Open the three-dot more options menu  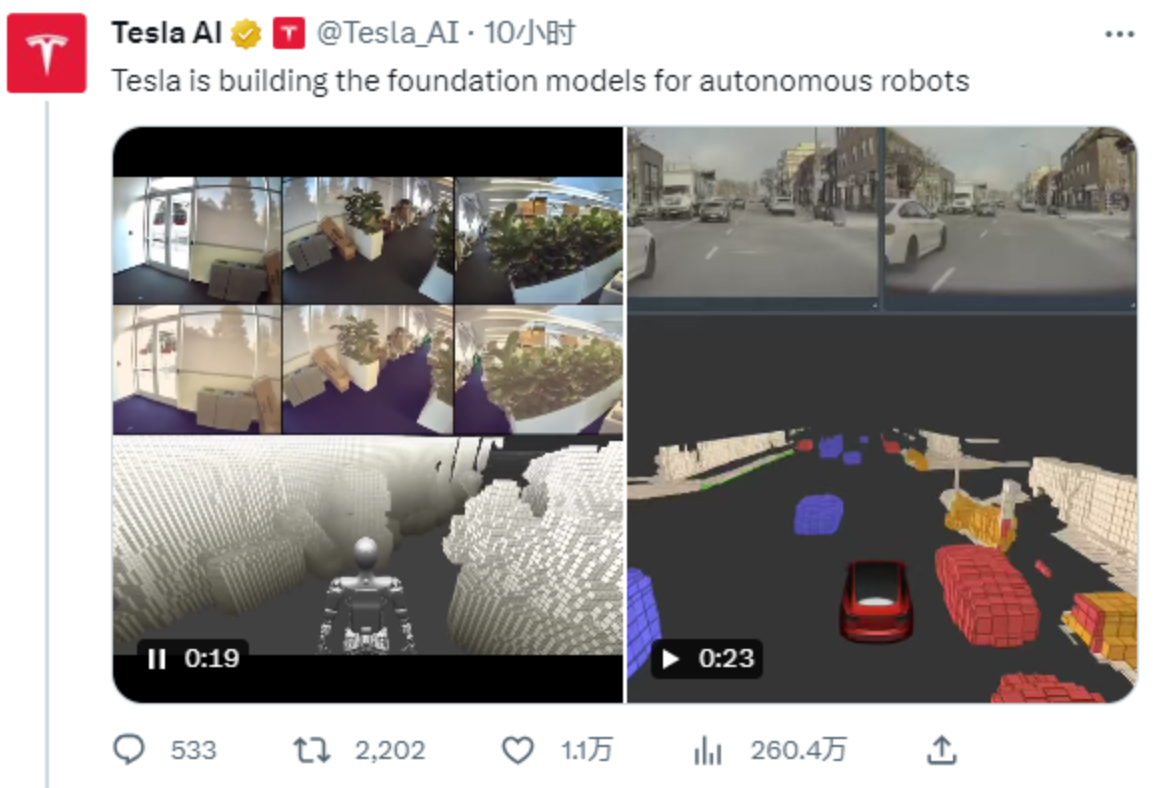(1119, 34)
